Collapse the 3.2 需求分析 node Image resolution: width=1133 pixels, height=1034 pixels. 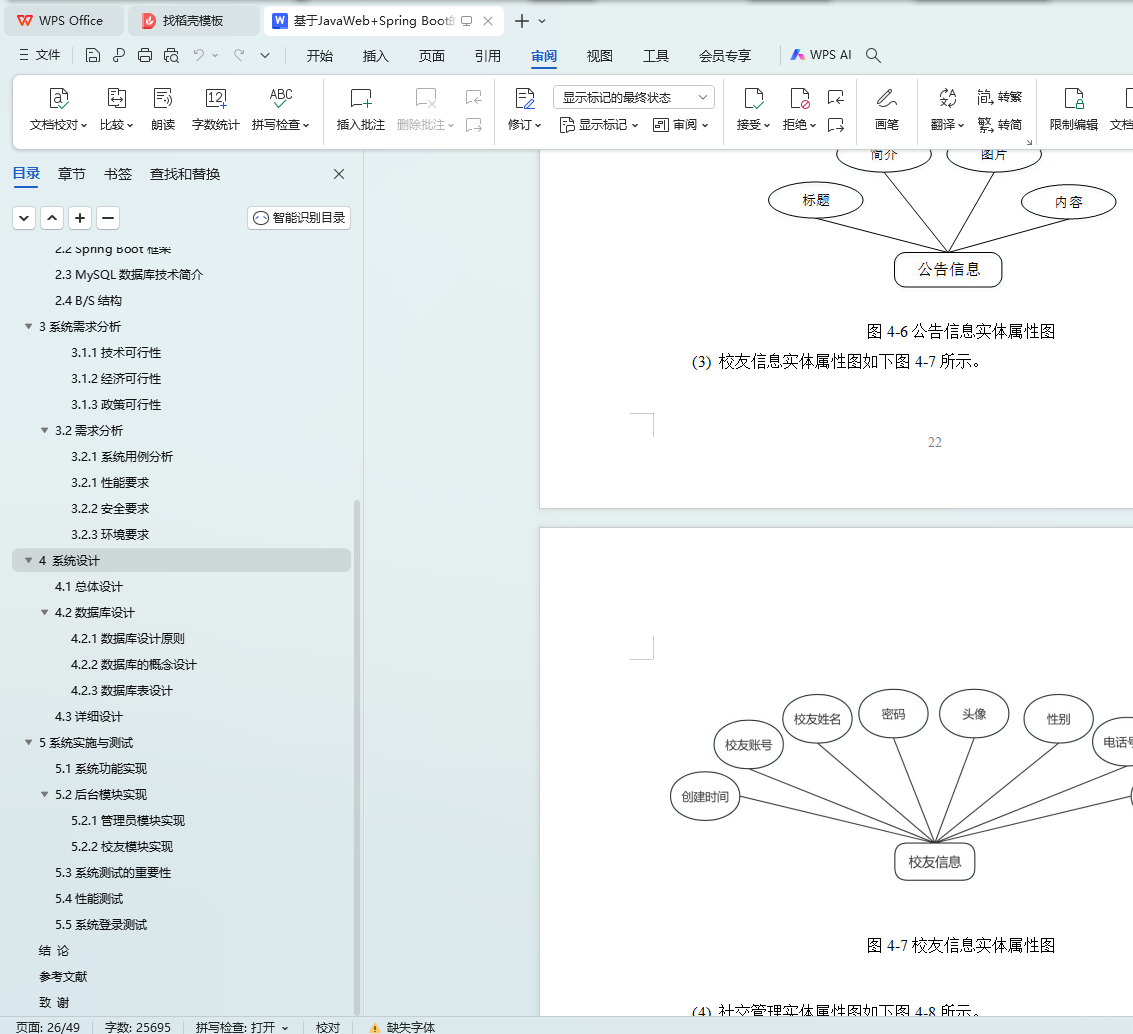tap(44, 431)
